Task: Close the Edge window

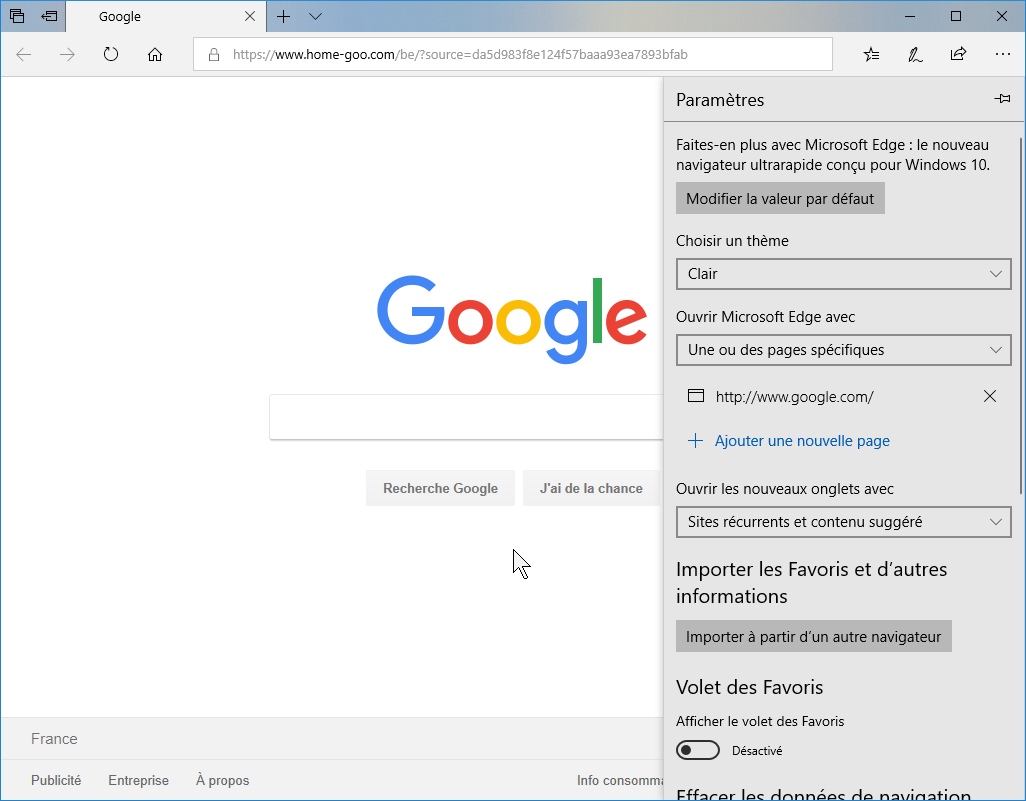Action: click(1002, 16)
